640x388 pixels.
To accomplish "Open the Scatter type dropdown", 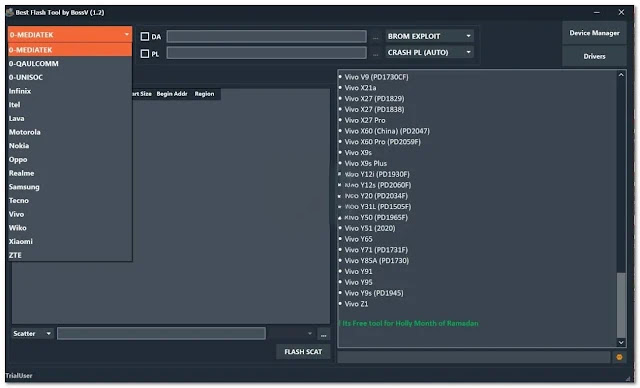I will (x=32, y=333).
